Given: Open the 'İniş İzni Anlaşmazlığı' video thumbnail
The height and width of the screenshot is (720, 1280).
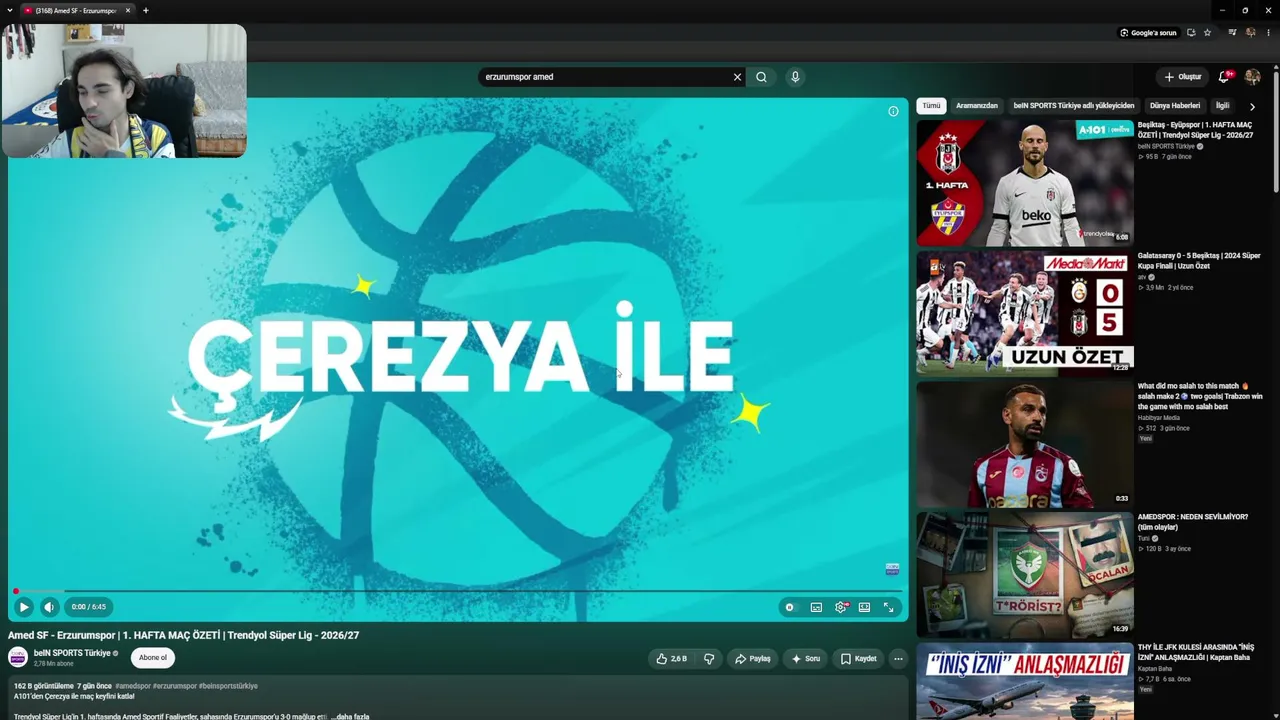Looking at the screenshot, I should click(x=1025, y=682).
